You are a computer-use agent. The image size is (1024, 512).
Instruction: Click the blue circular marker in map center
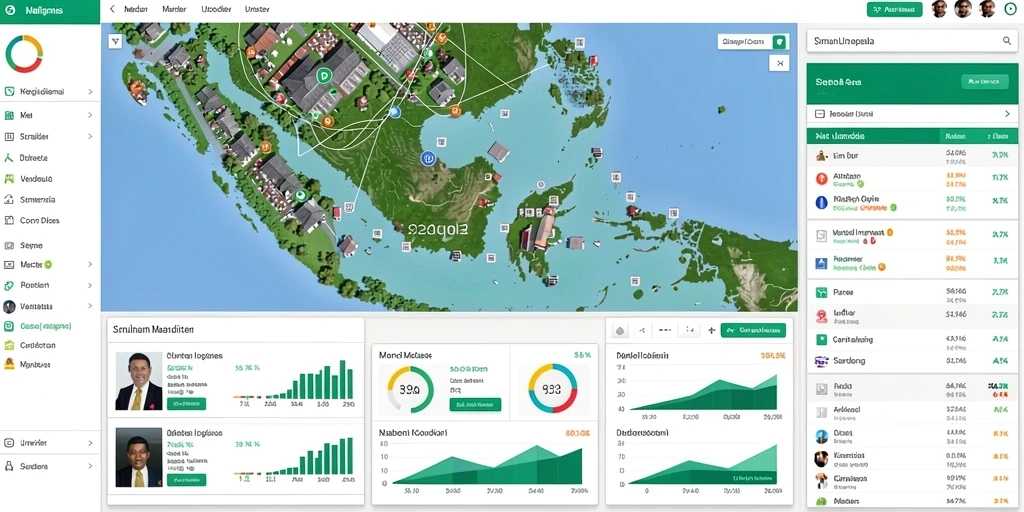click(428, 157)
